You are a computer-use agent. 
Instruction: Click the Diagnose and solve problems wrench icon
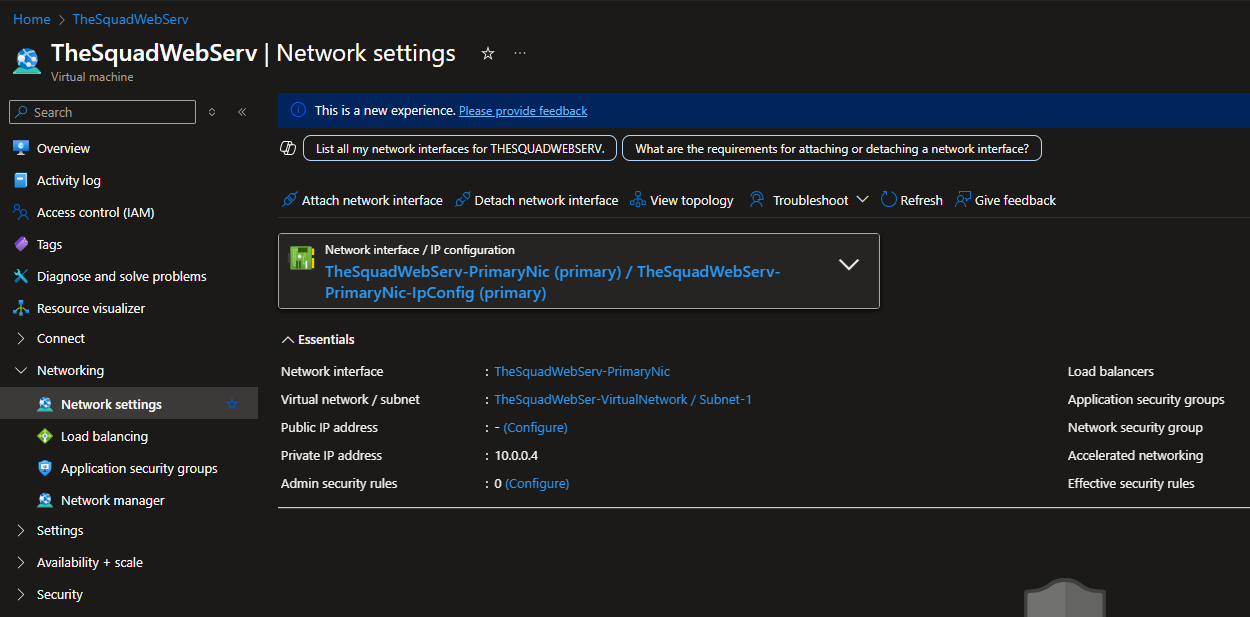(21, 276)
